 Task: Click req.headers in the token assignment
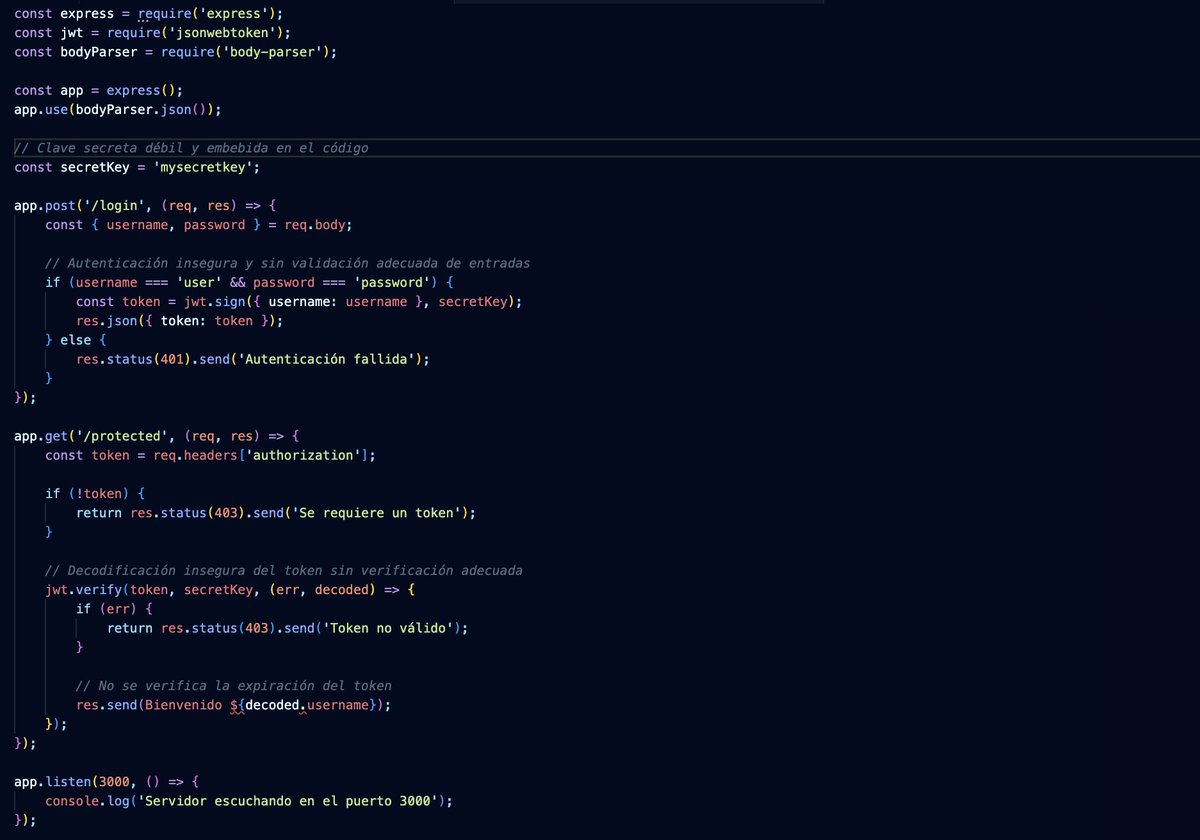pos(195,455)
